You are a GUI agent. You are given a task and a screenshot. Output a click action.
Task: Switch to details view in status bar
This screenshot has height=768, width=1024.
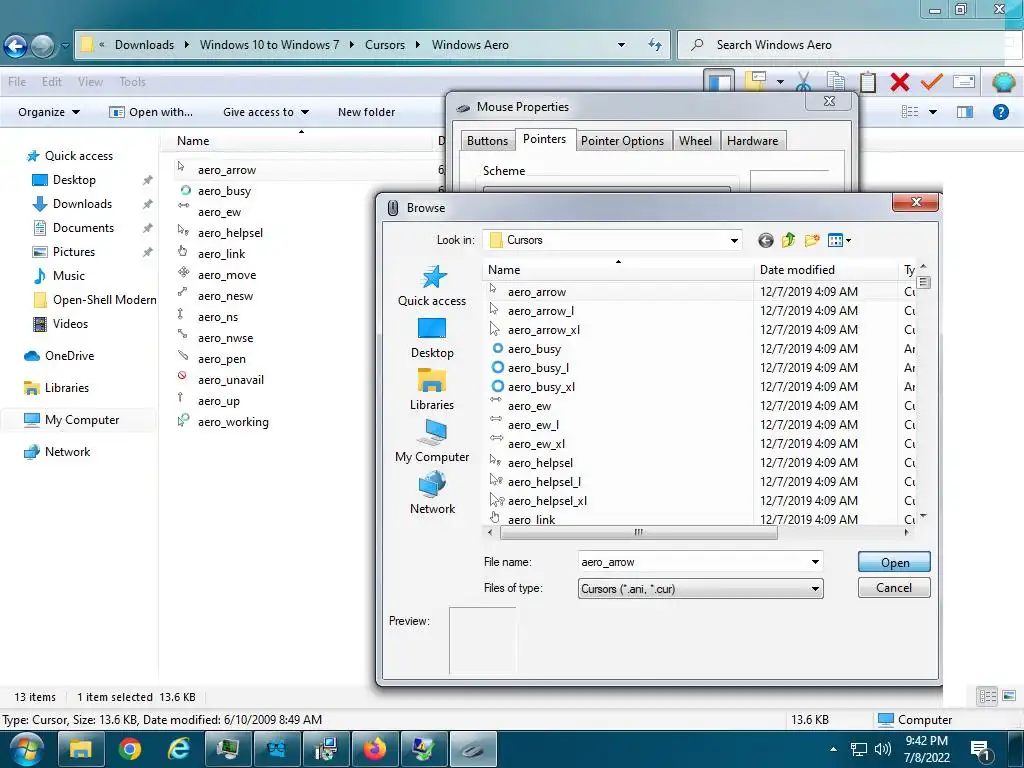pos(987,696)
